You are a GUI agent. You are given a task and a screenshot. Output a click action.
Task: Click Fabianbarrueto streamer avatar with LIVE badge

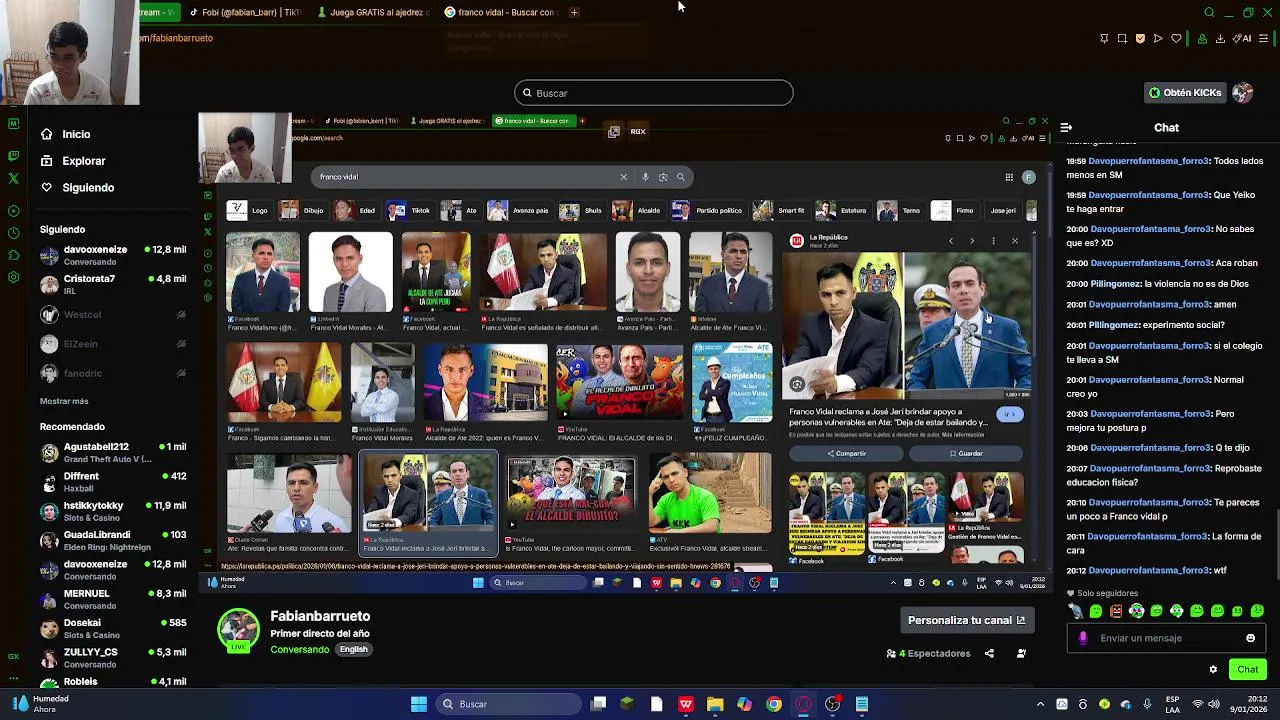tap(238, 630)
